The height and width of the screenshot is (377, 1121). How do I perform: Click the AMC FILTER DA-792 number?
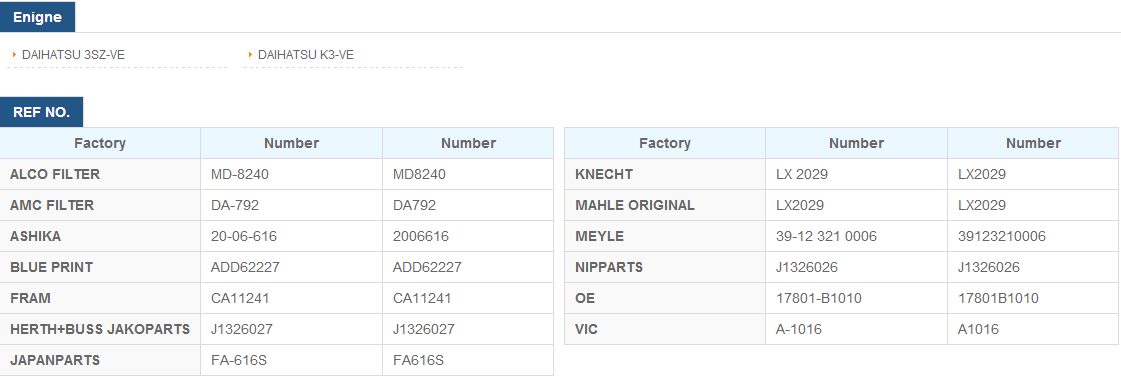click(235, 205)
